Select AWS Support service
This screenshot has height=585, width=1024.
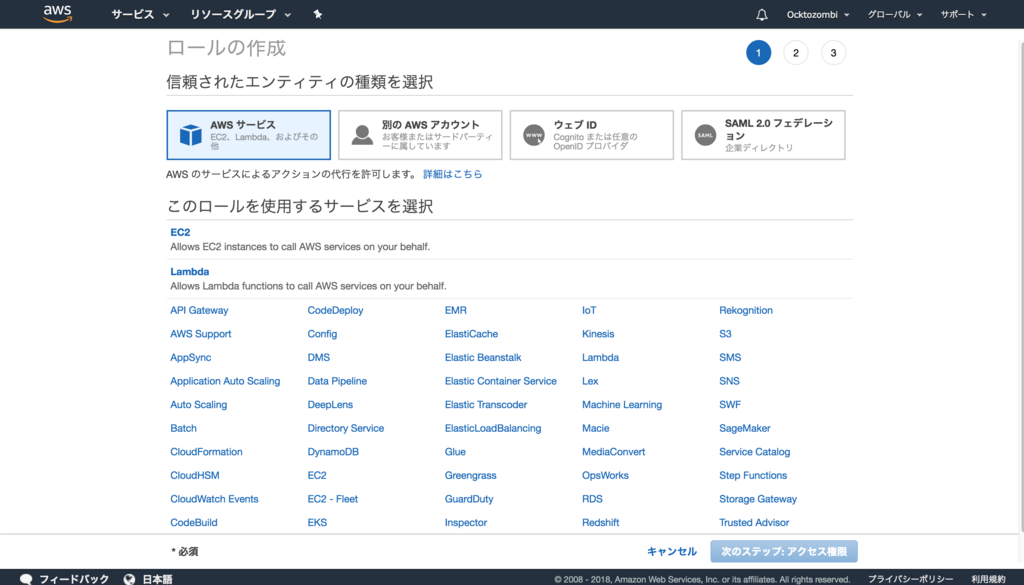[x=200, y=334]
